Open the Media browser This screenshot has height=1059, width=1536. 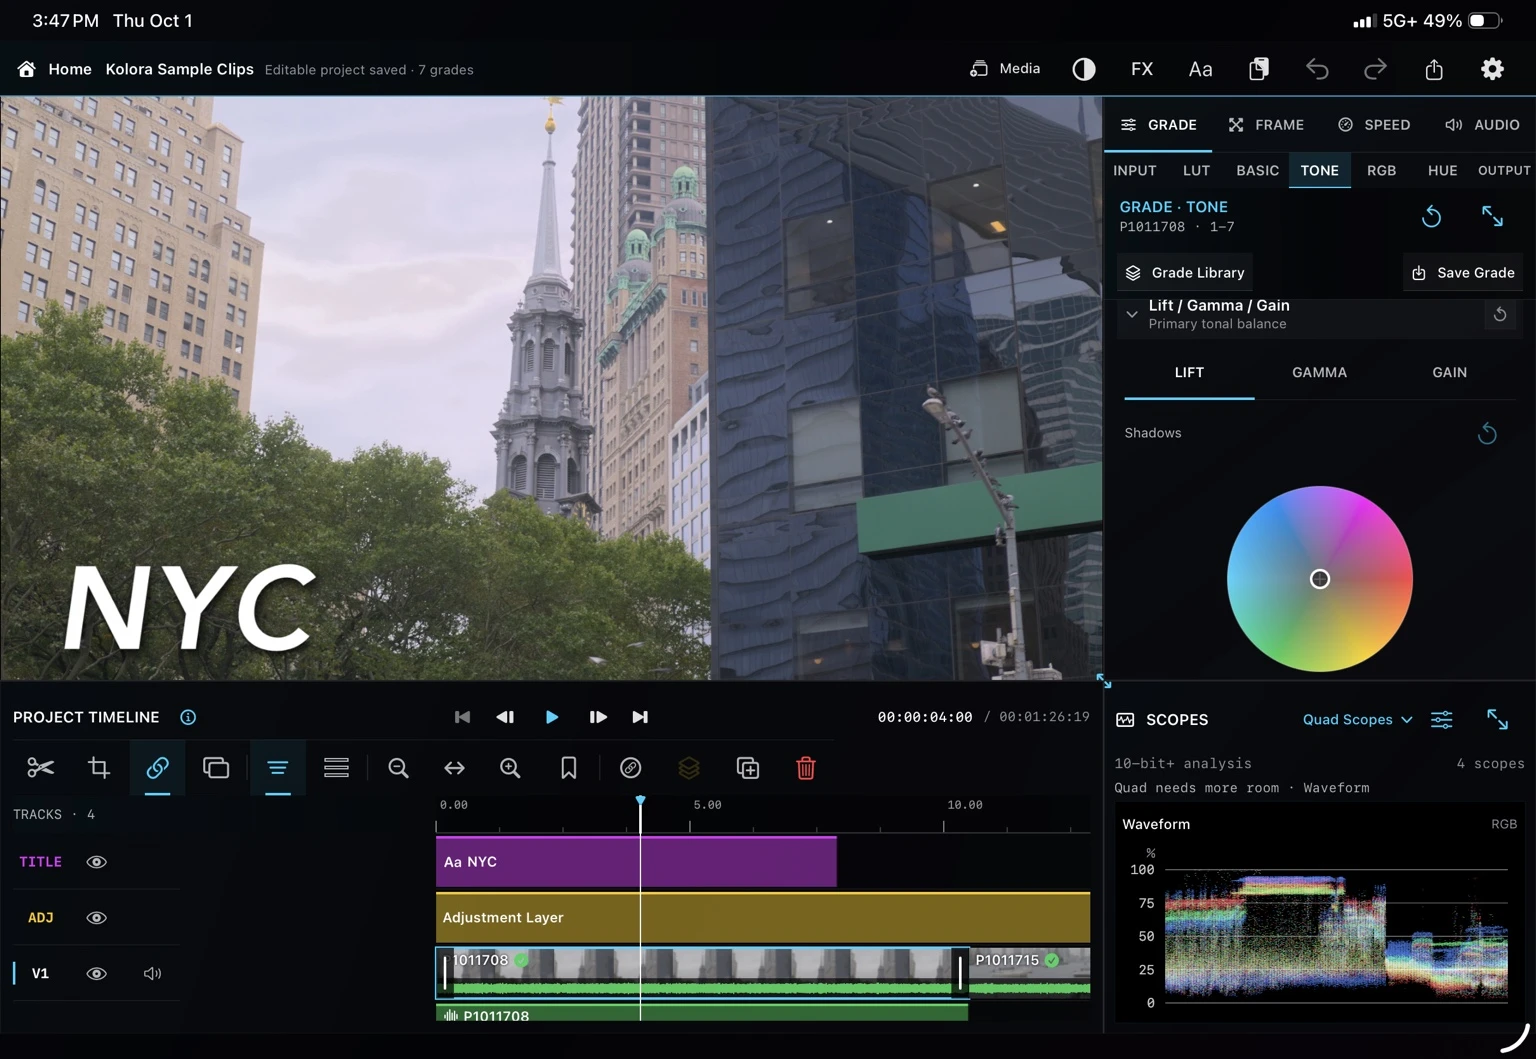pos(1005,69)
